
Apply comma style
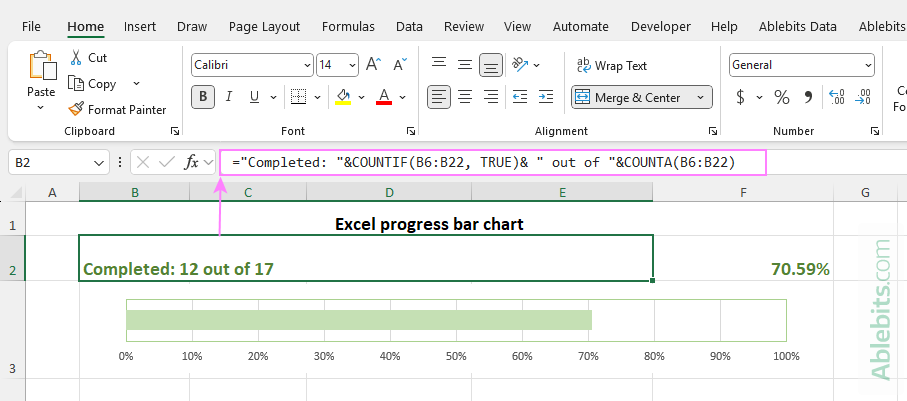pyautogui.click(x=808, y=97)
